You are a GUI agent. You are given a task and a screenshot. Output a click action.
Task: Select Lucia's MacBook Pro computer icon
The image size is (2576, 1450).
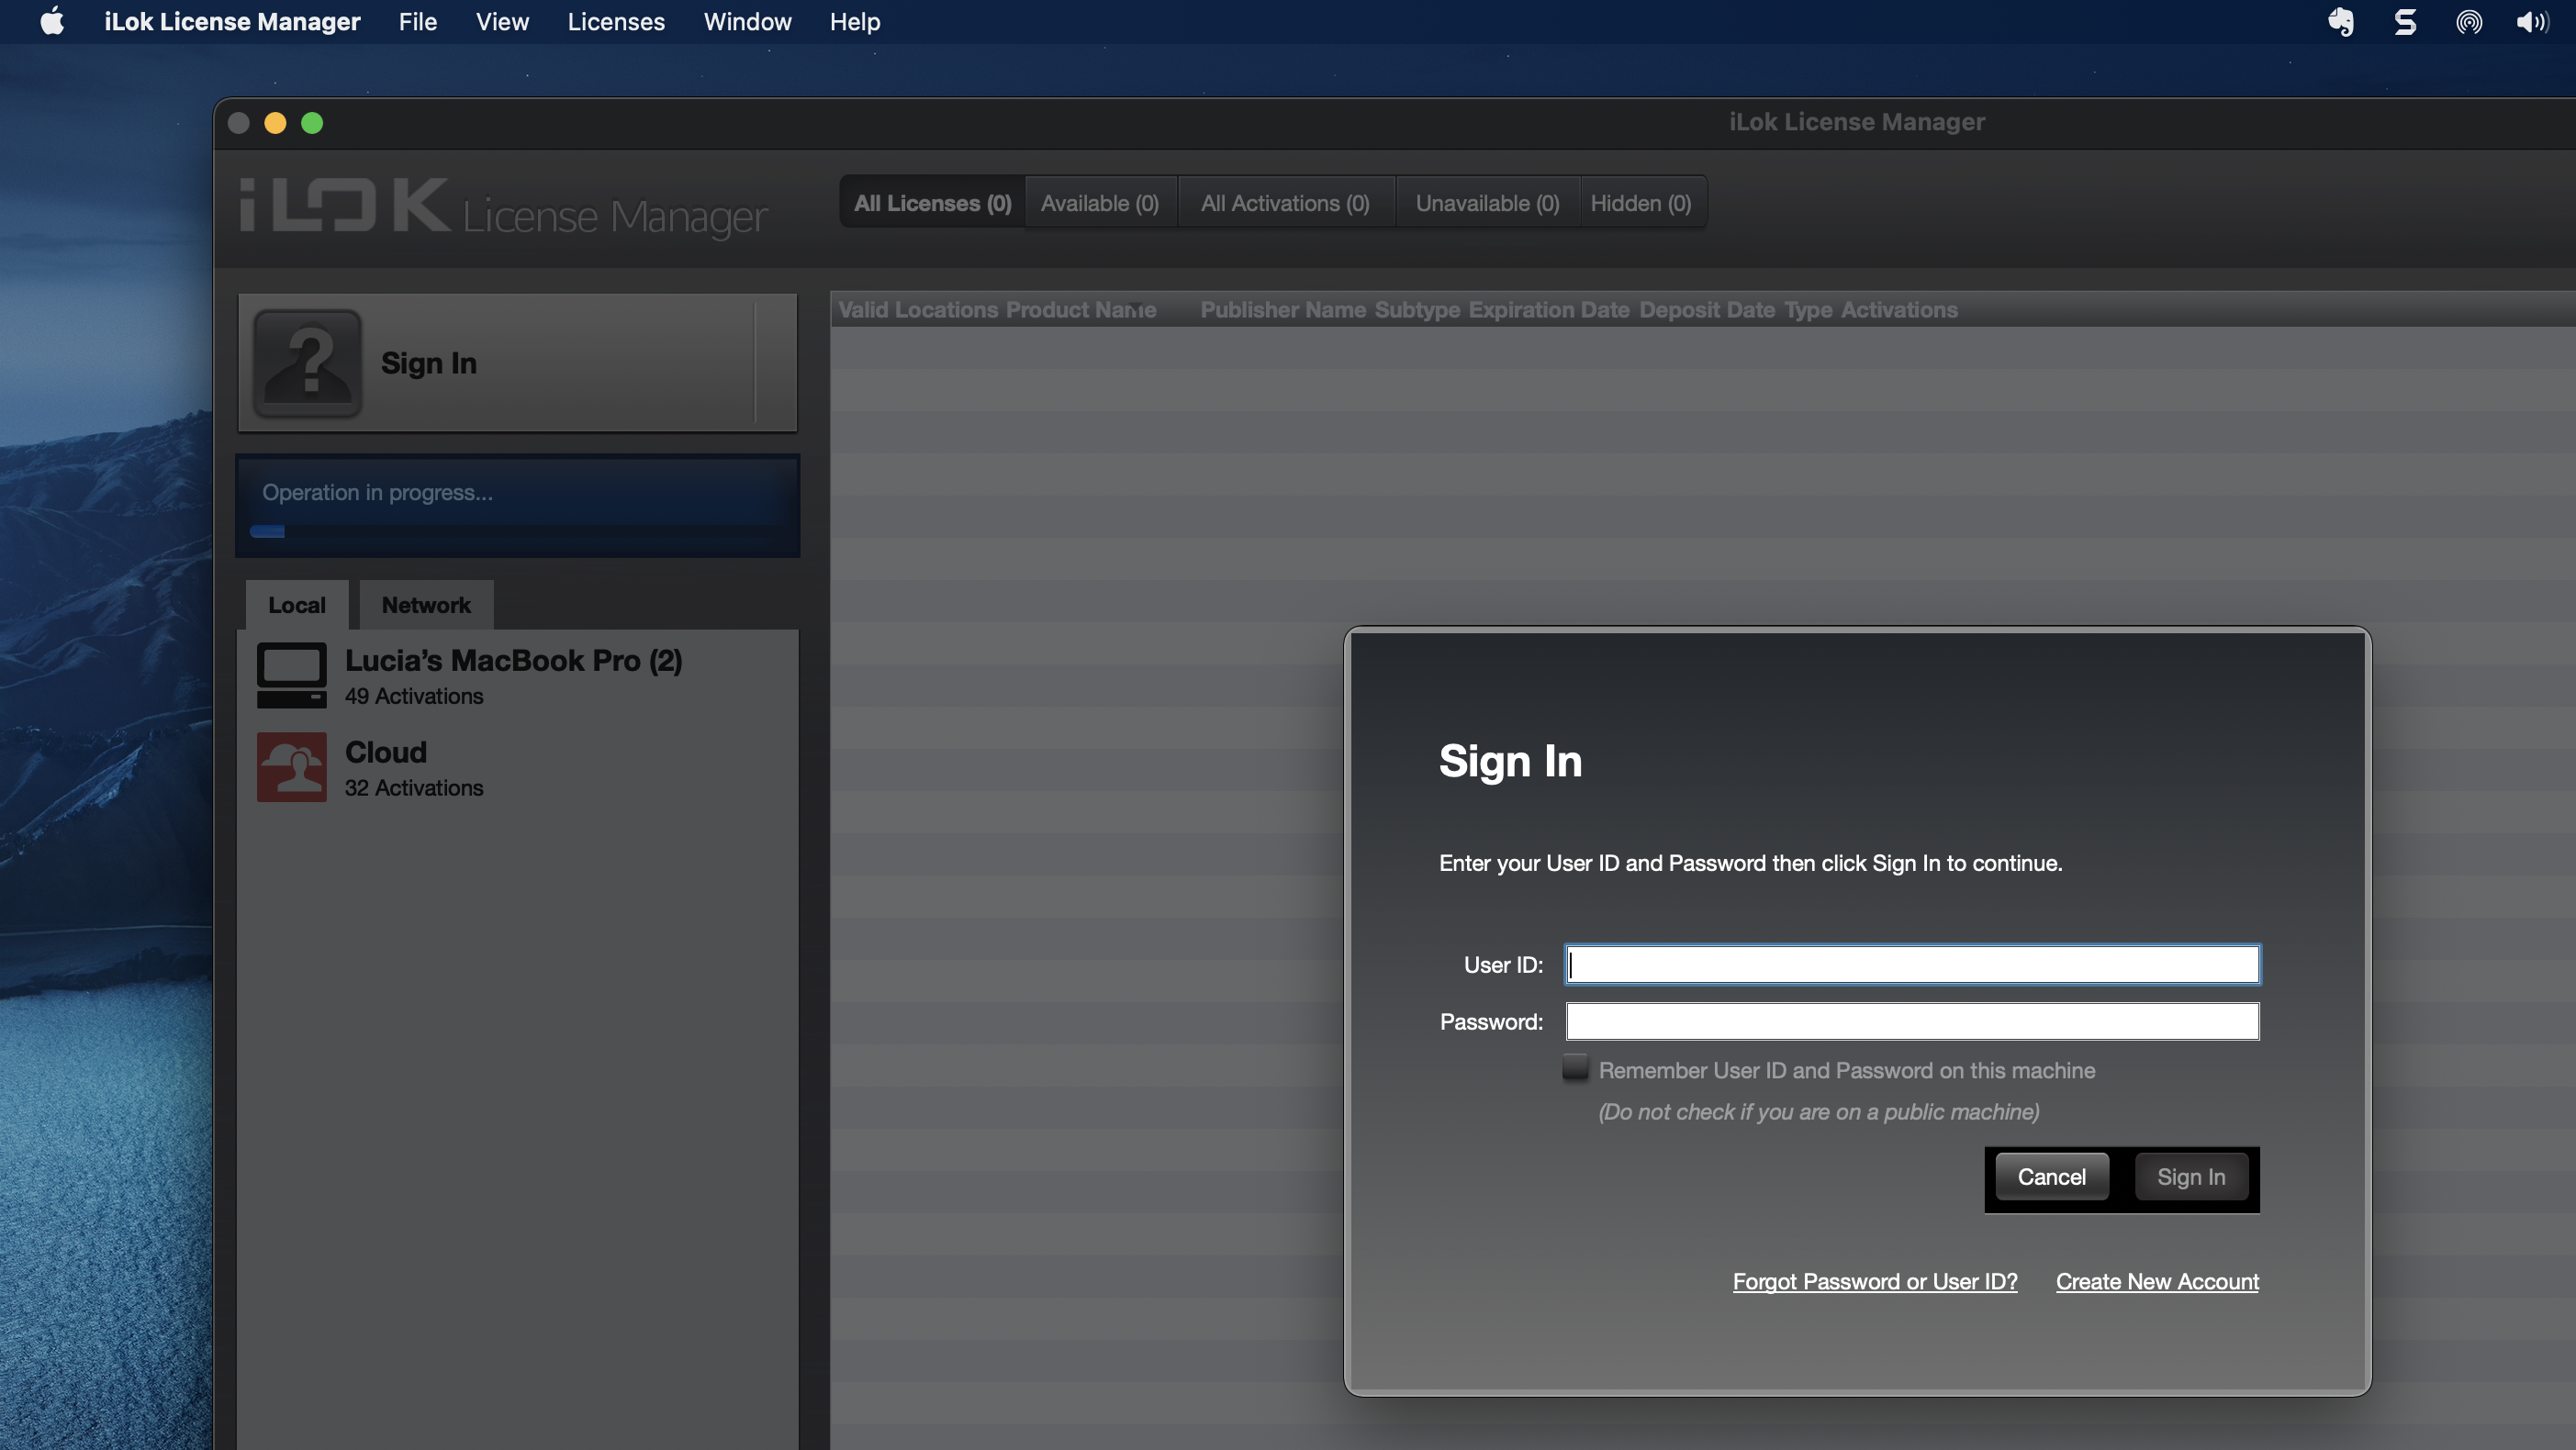[x=291, y=675]
